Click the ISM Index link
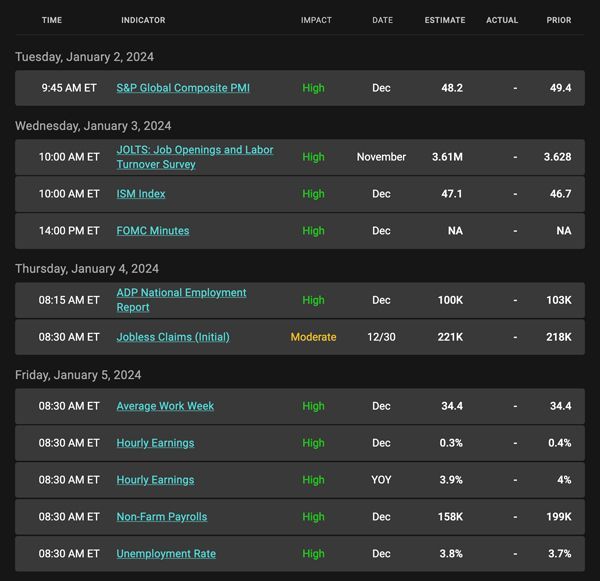This screenshot has height=581, width=600. (x=141, y=194)
